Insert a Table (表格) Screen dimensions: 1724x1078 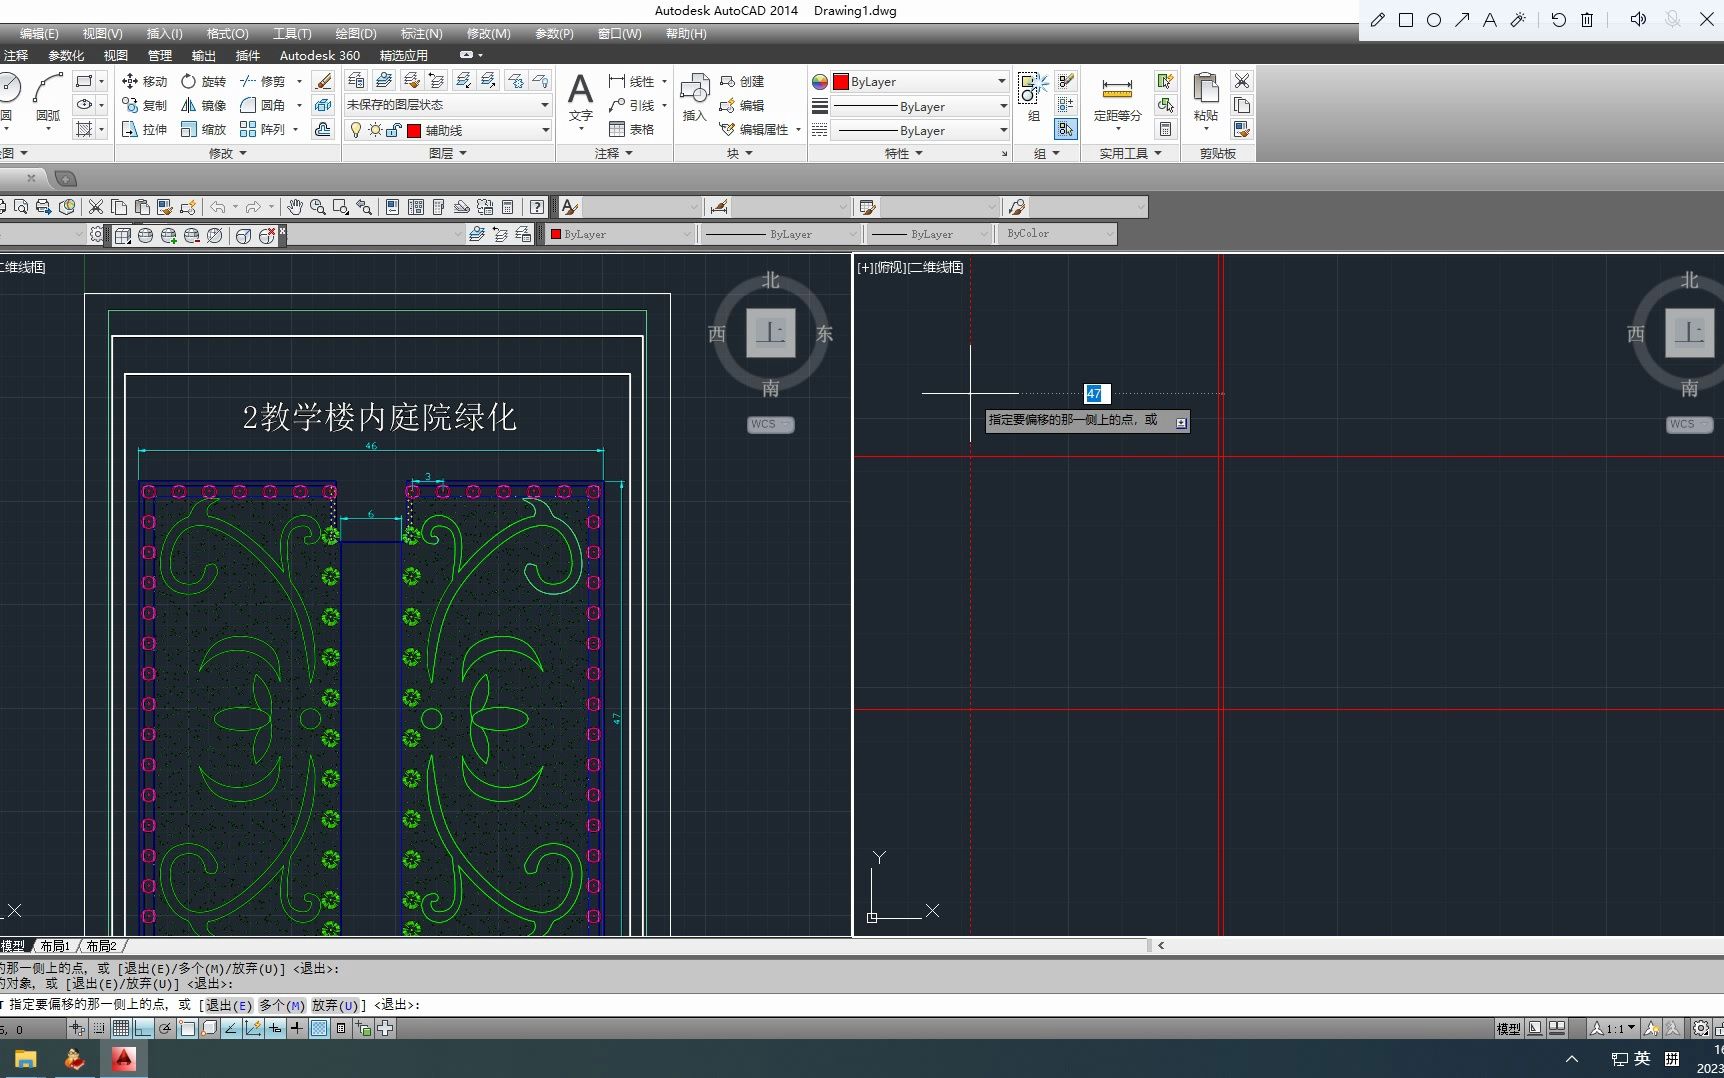631,129
